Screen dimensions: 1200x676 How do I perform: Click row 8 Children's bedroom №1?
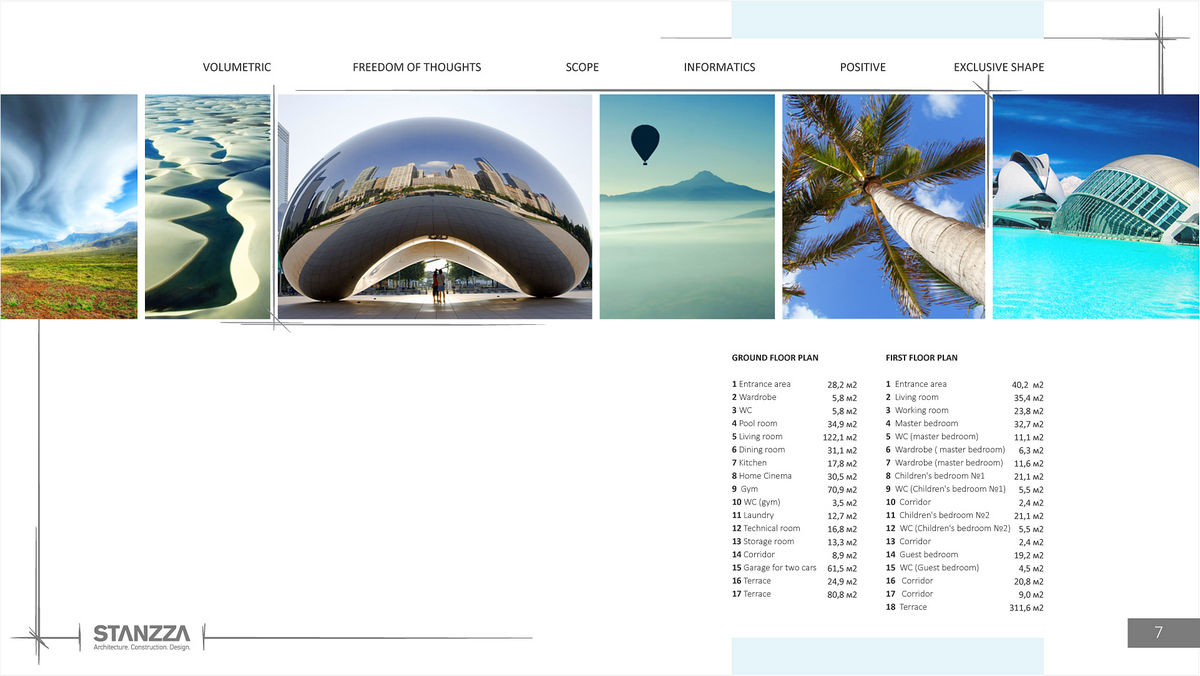tap(964, 476)
